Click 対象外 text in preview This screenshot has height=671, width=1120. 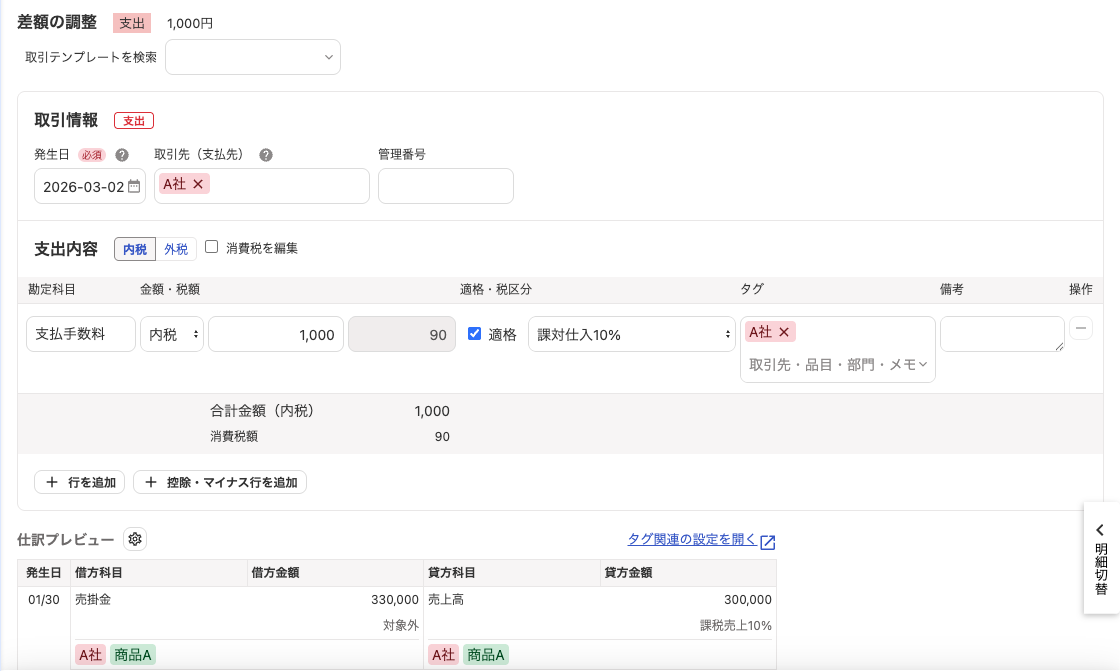click(401, 625)
